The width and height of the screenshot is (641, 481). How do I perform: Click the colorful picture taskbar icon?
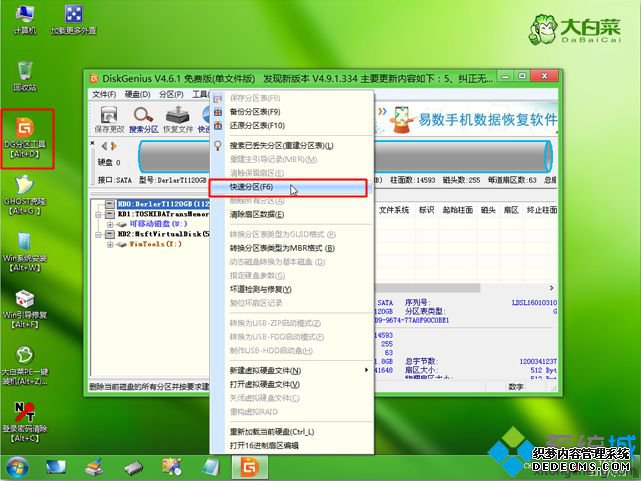[172, 468]
